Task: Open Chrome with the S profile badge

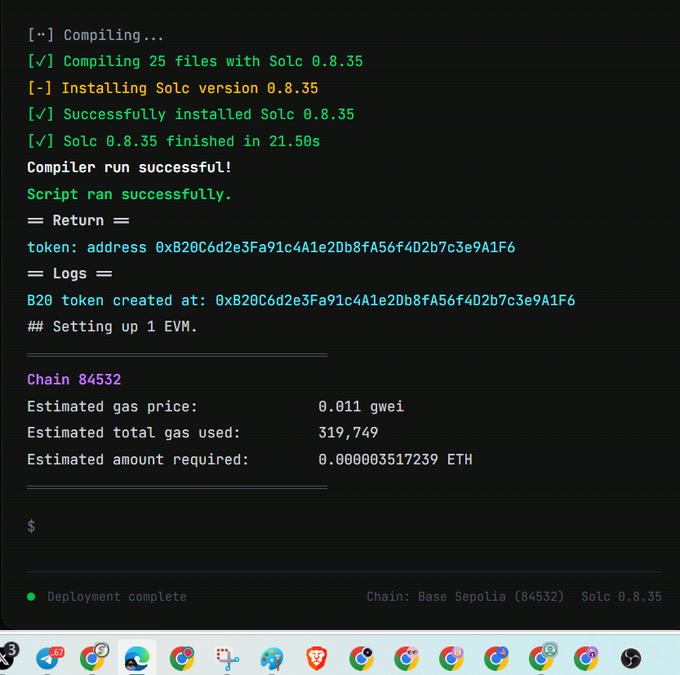Action: click(x=94, y=657)
